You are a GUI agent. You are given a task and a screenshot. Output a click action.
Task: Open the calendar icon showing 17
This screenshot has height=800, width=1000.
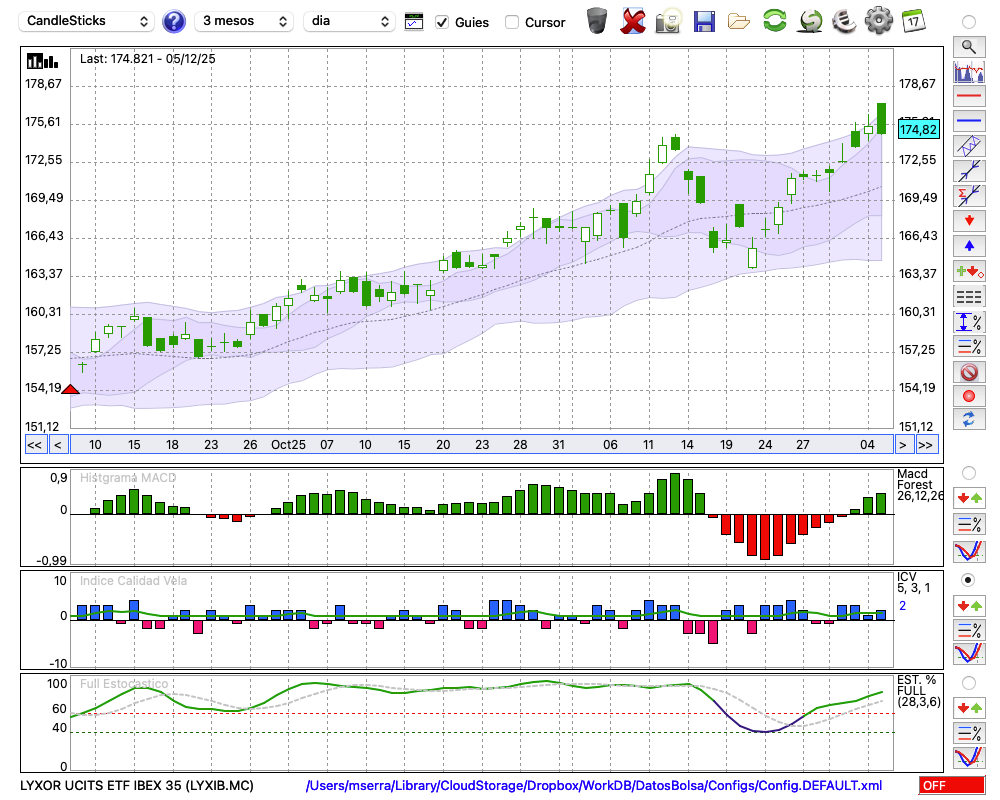coord(913,21)
